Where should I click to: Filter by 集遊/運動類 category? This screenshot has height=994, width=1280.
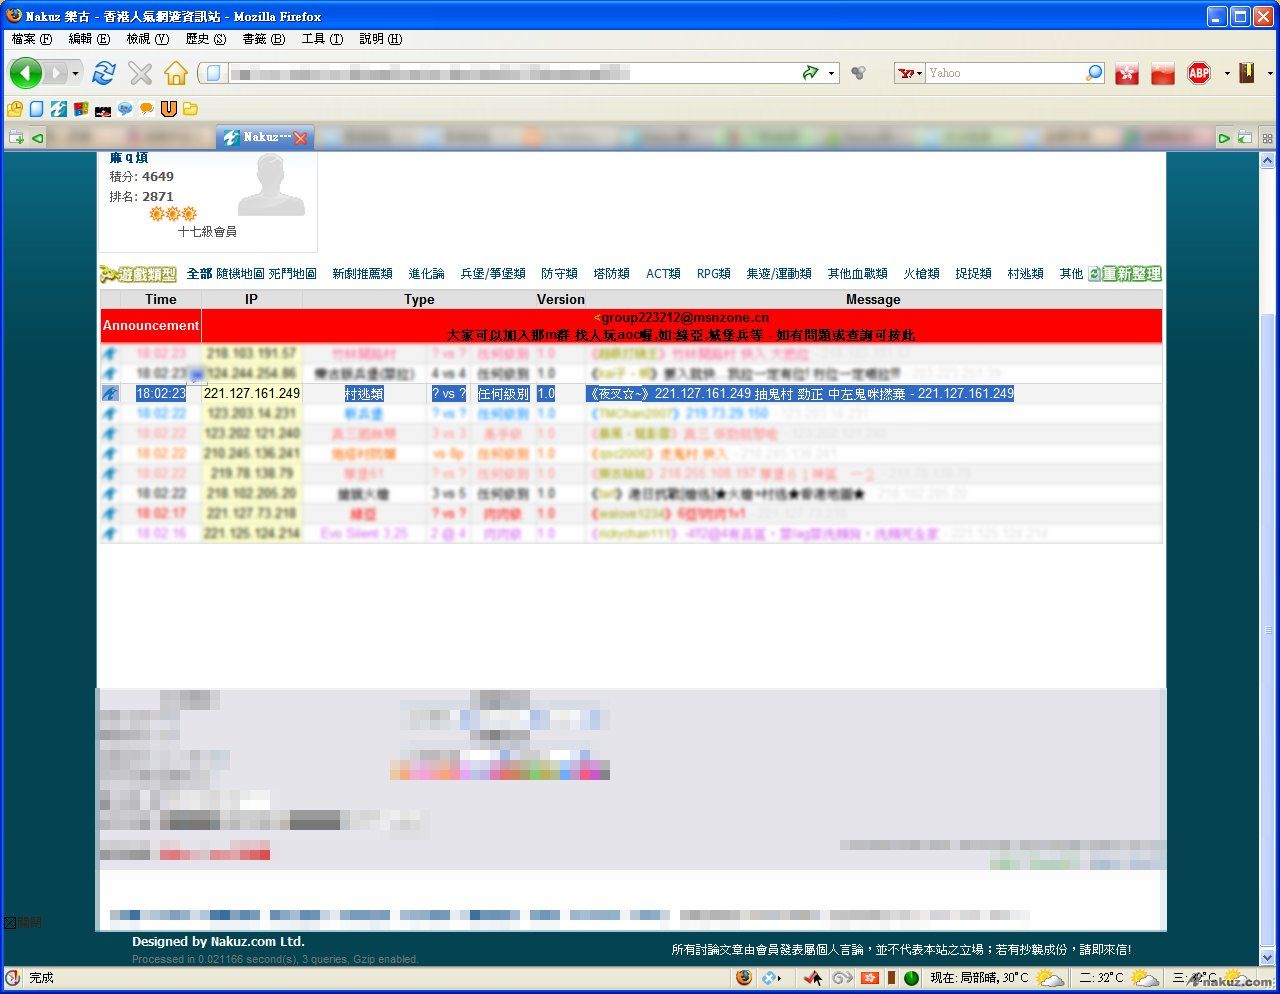[779, 274]
